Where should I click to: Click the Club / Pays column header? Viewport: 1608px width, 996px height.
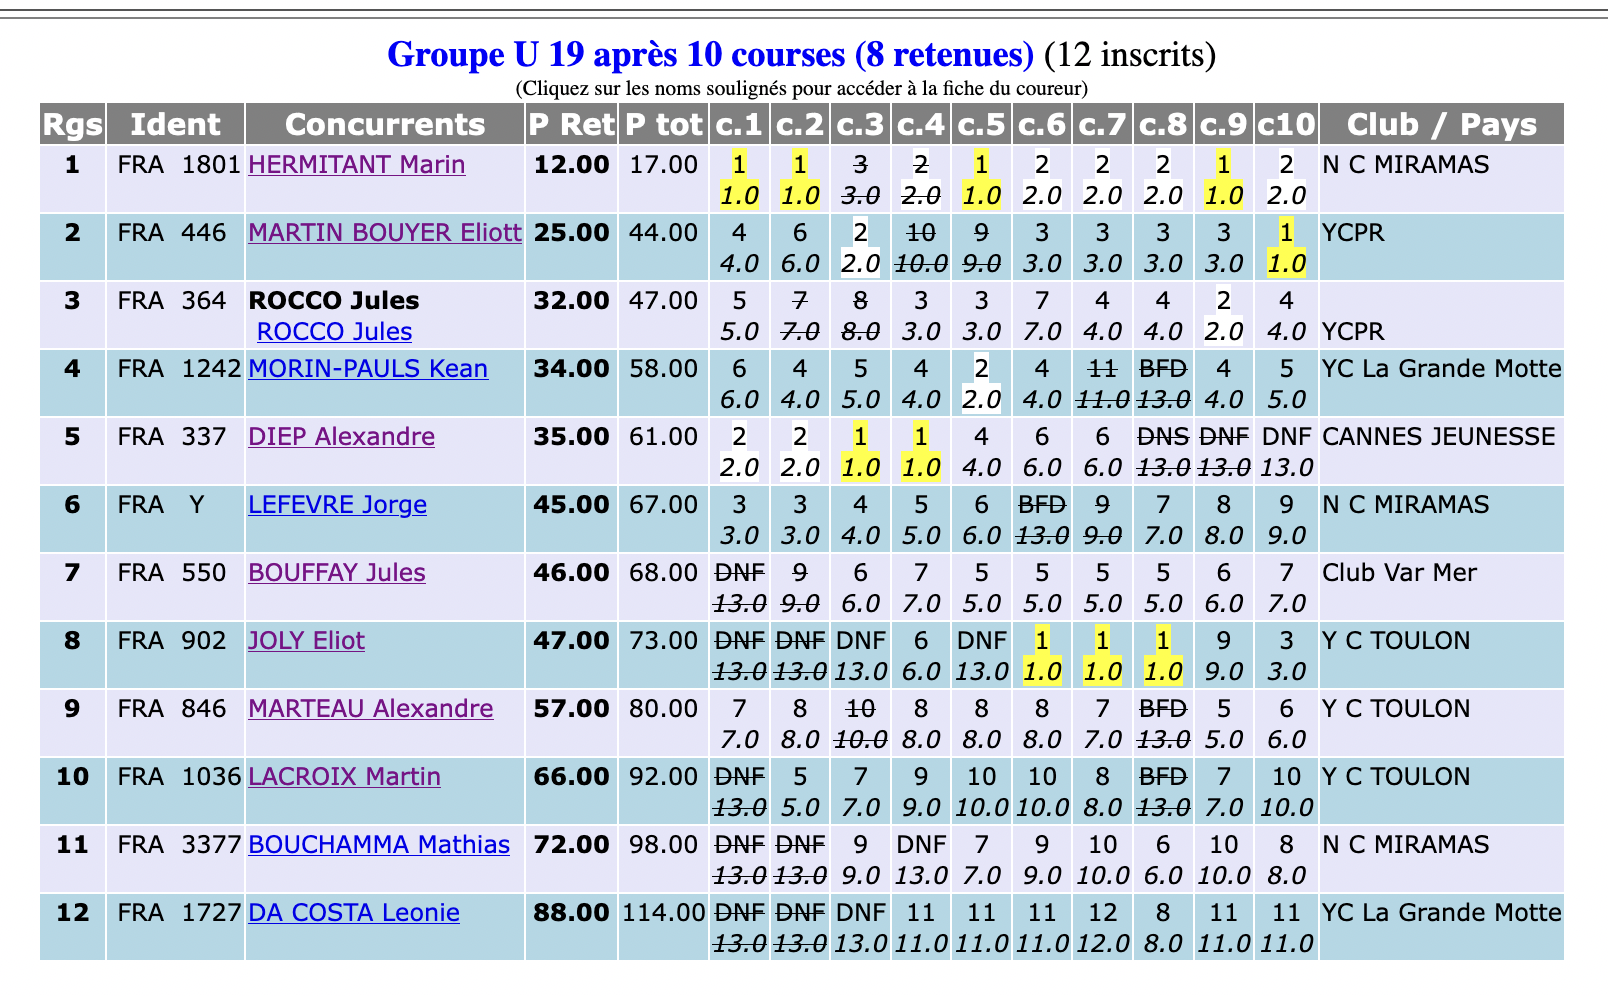point(1441,124)
